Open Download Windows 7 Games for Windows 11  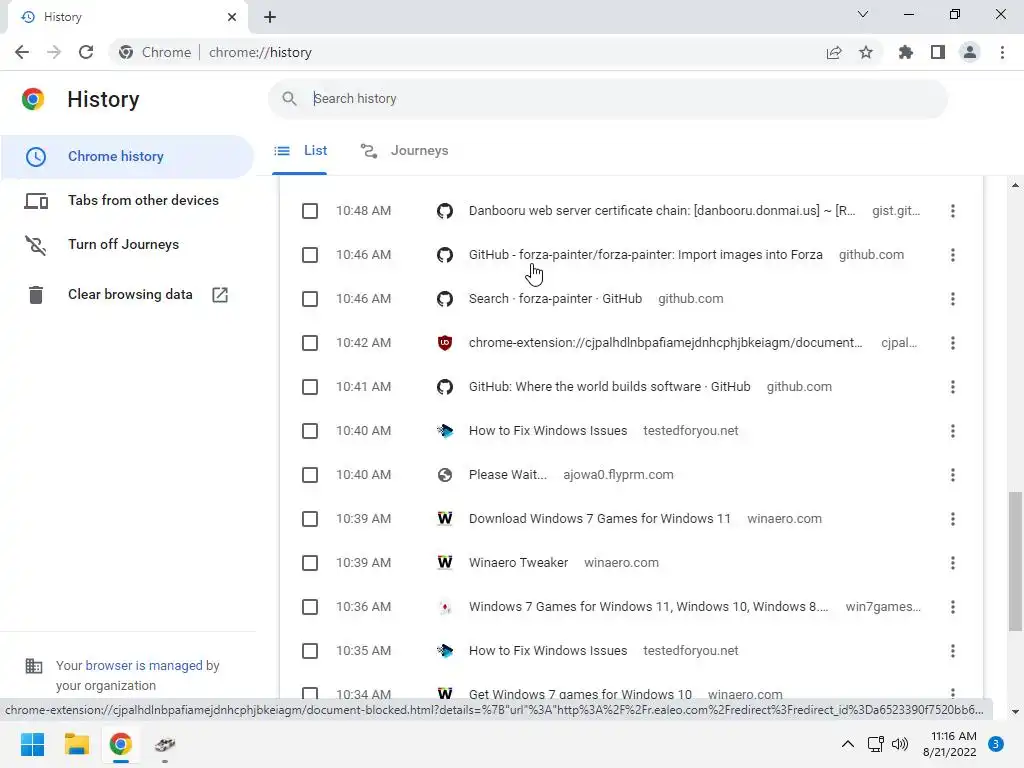600,519
